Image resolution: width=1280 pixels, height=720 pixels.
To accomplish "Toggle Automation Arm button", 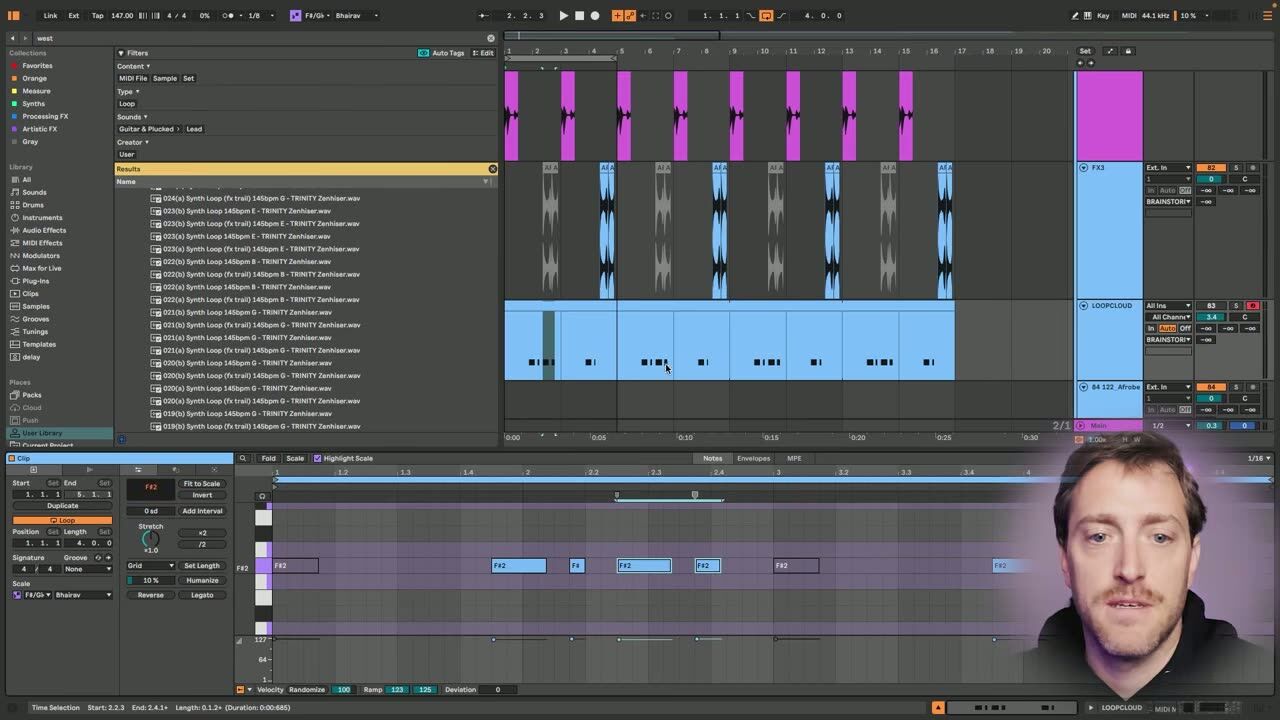I will click(x=630, y=15).
